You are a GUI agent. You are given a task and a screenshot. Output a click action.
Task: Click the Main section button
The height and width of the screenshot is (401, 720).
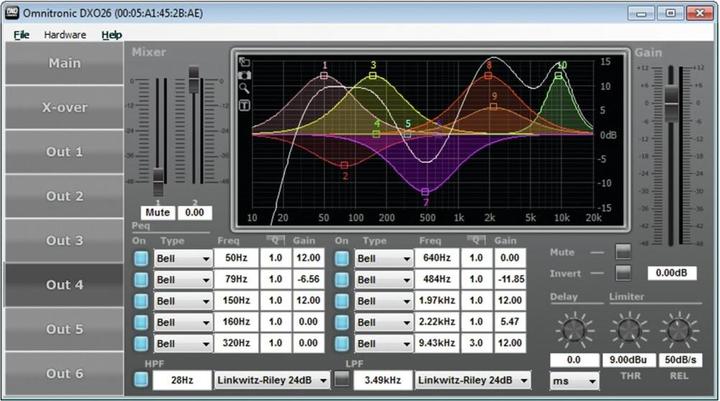64,63
